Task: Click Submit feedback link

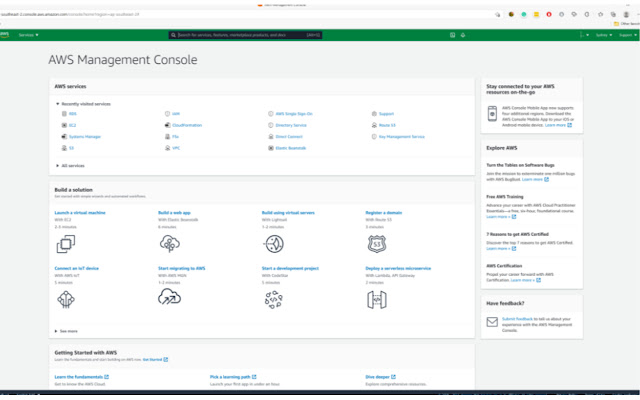Action: (x=517, y=319)
